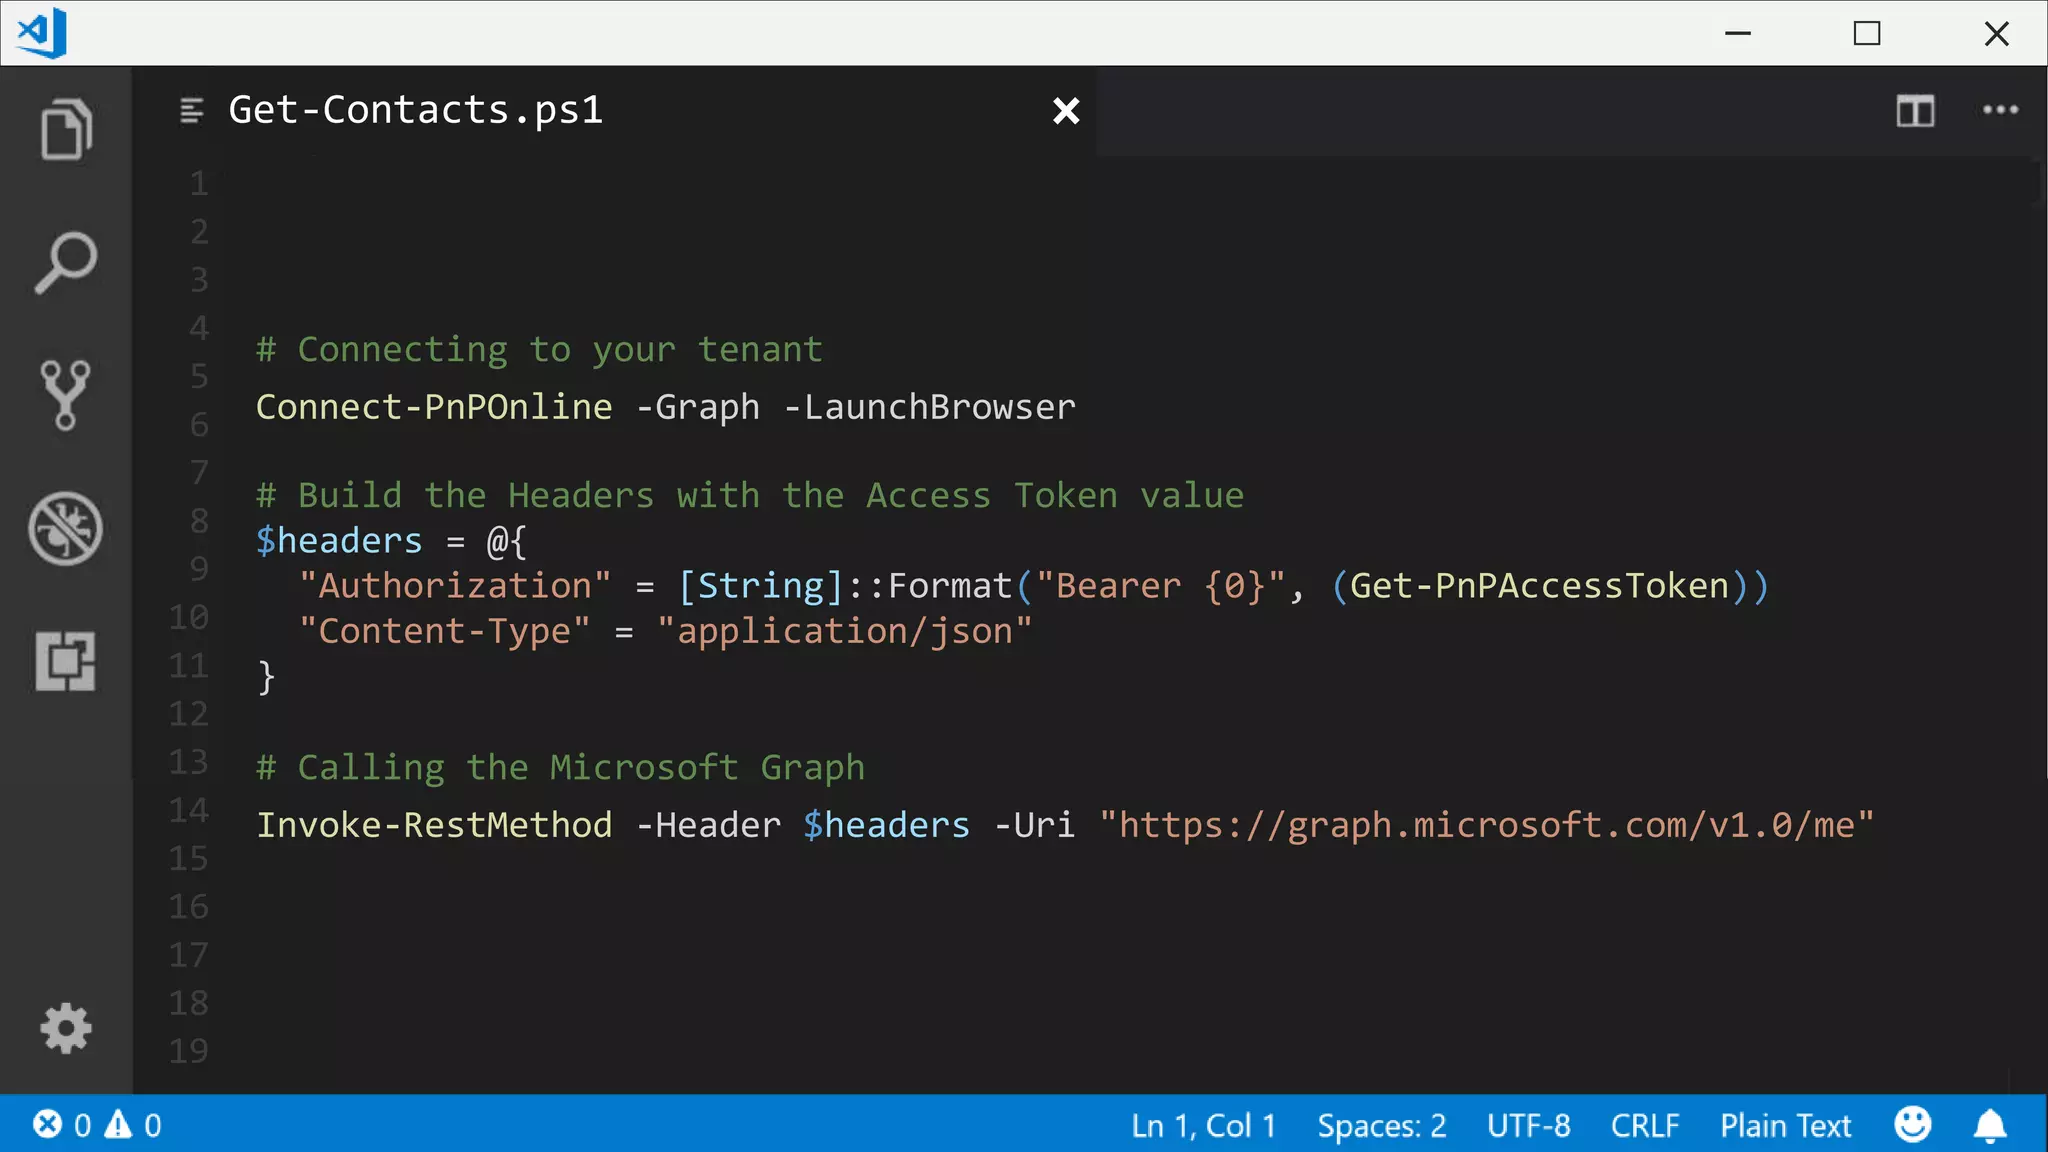Minimize the VS Code window
This screenshot has height=1152, width=2048.
[x=1738, y=33]
